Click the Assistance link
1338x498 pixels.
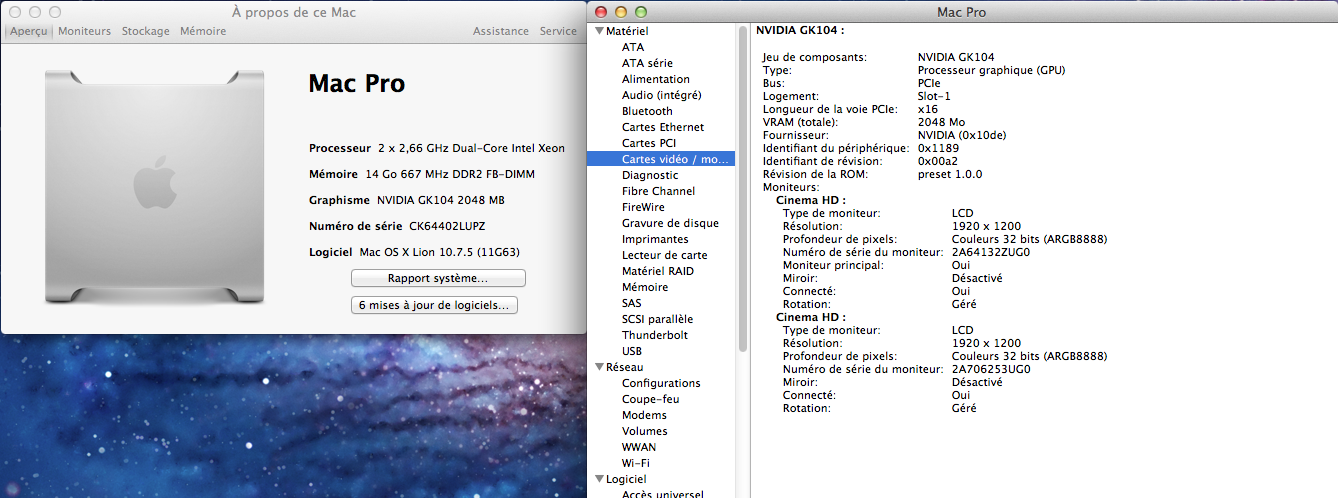click(501, 31)
